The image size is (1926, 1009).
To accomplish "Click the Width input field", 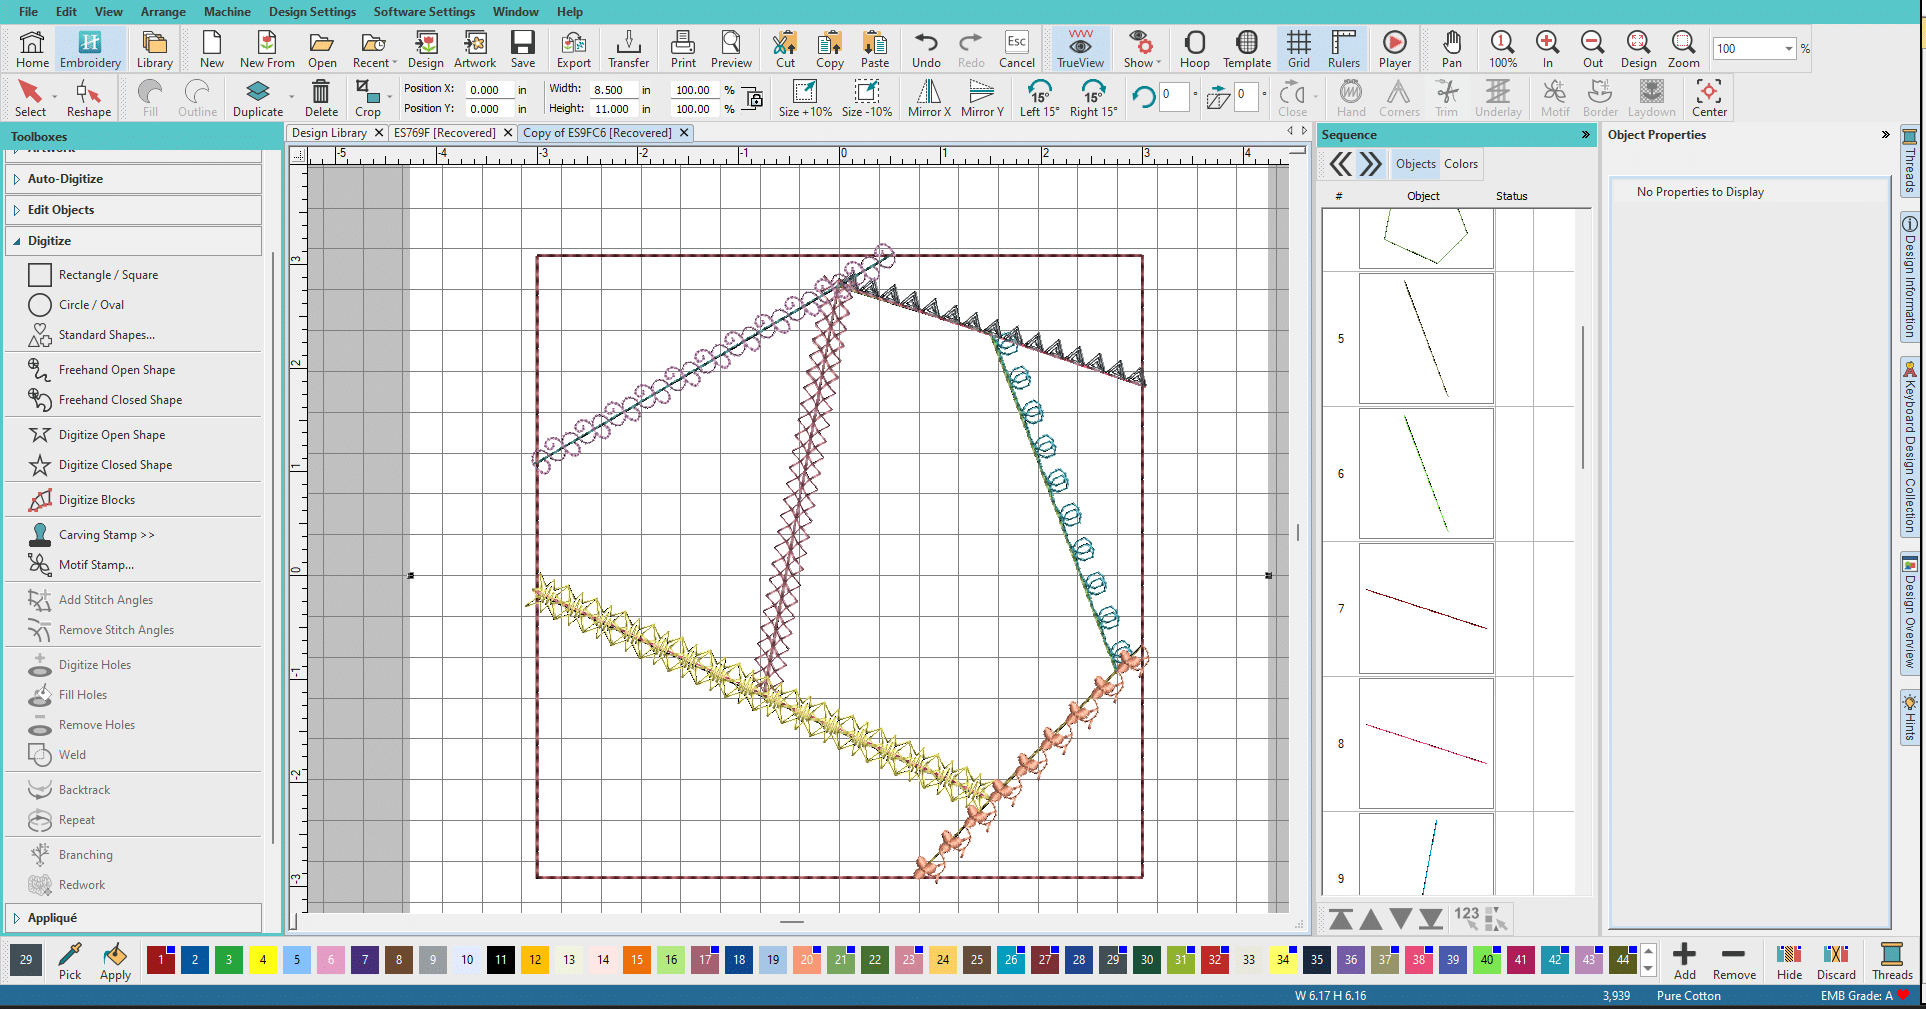I will point(613,89).
